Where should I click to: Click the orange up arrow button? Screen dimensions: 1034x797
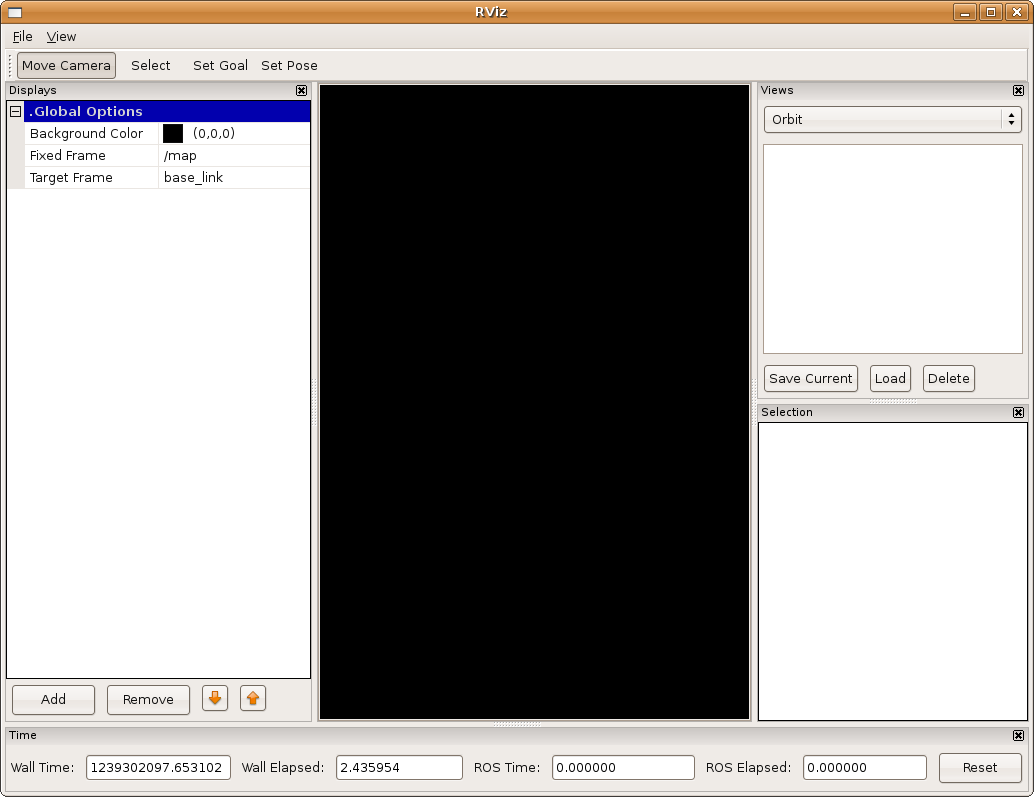(x=253, y=698)
